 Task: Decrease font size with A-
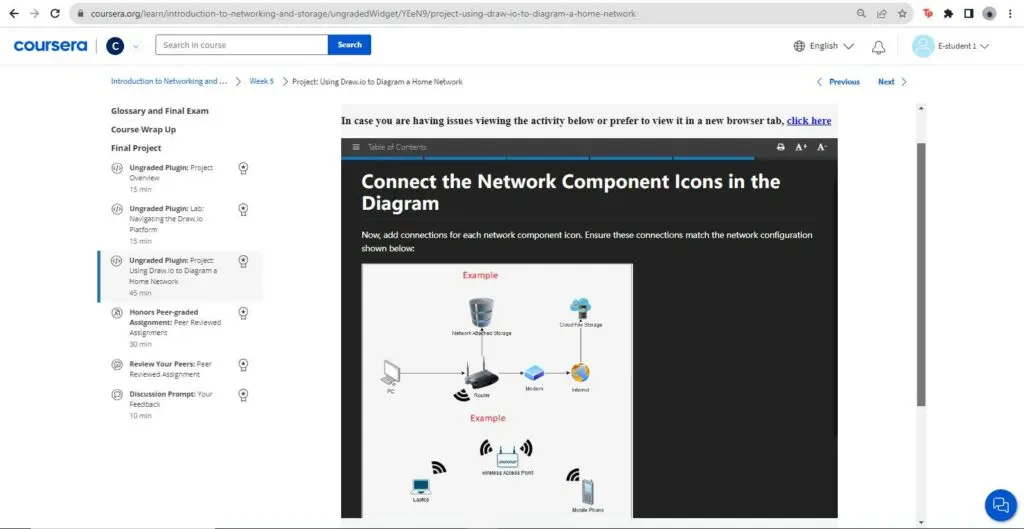click(x=822, y=147)
